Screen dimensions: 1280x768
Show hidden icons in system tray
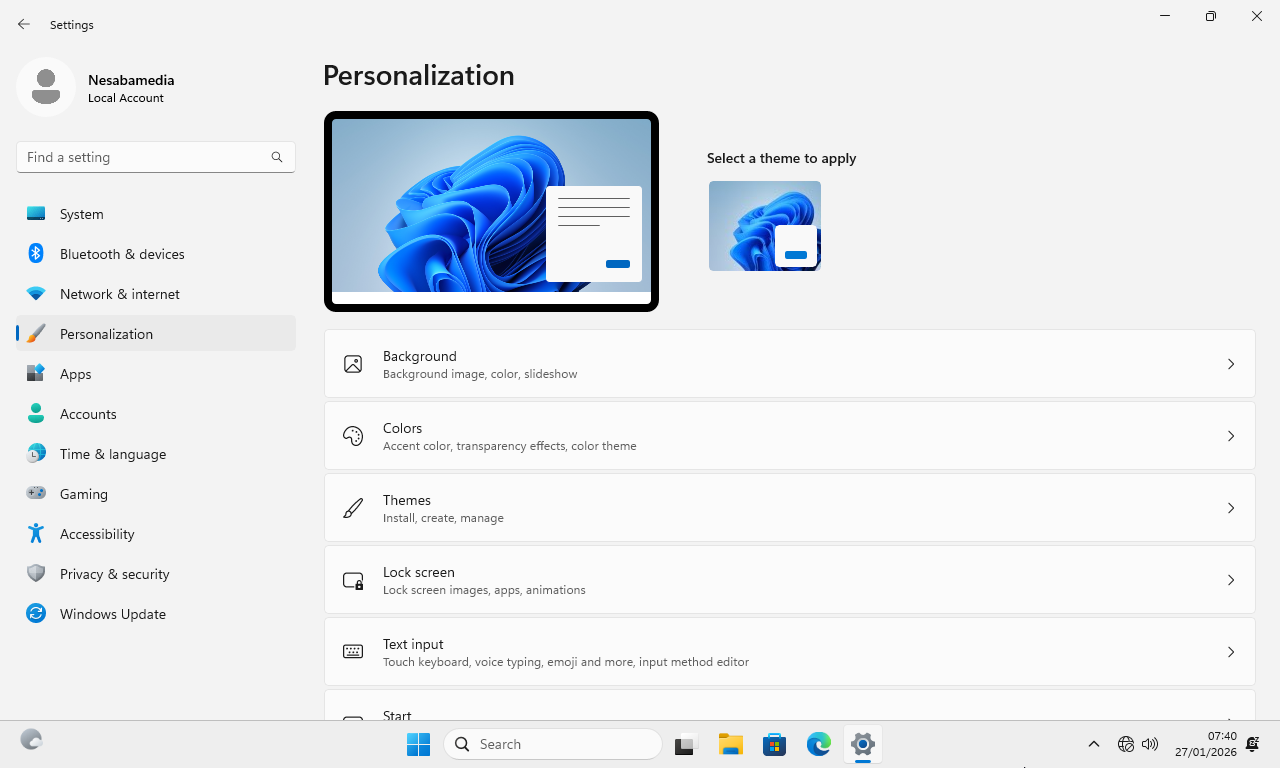(1094, 744)
